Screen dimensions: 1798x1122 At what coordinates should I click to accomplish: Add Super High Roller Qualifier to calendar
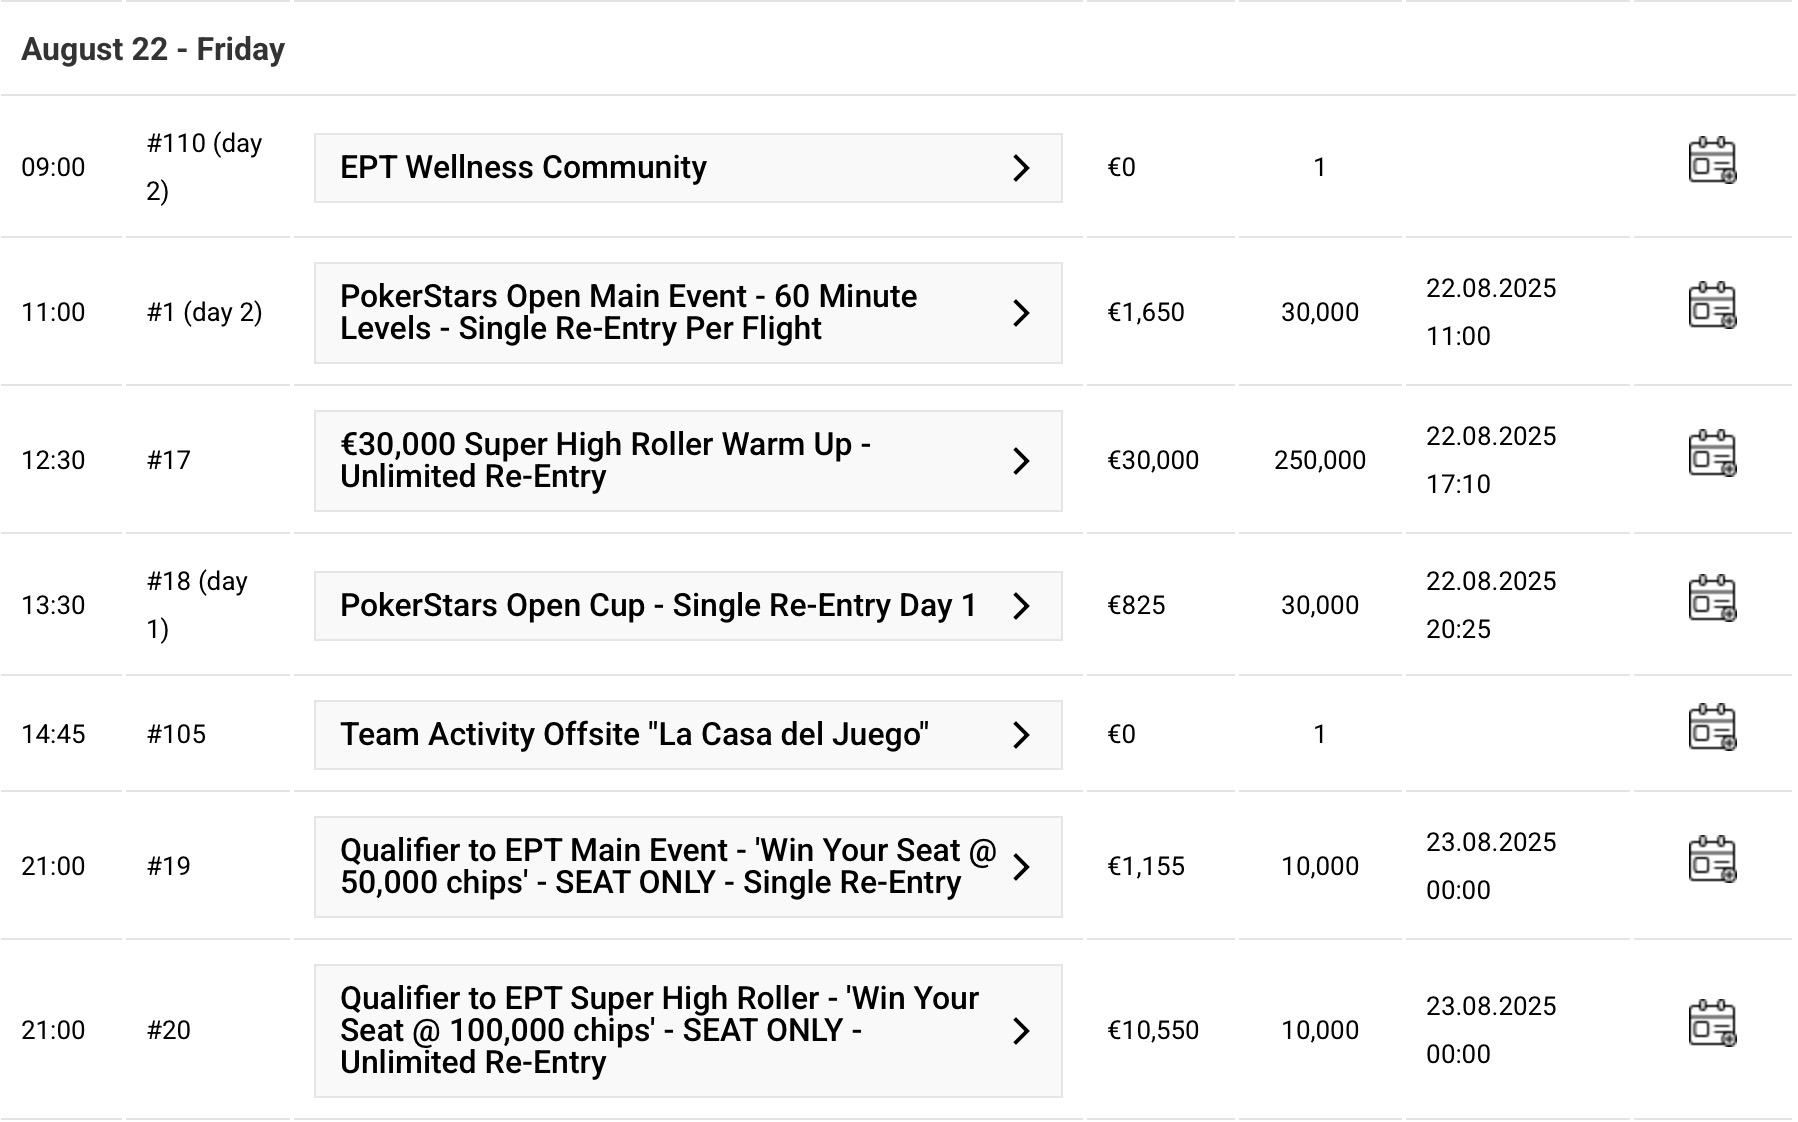(x=1712, y=1024)
